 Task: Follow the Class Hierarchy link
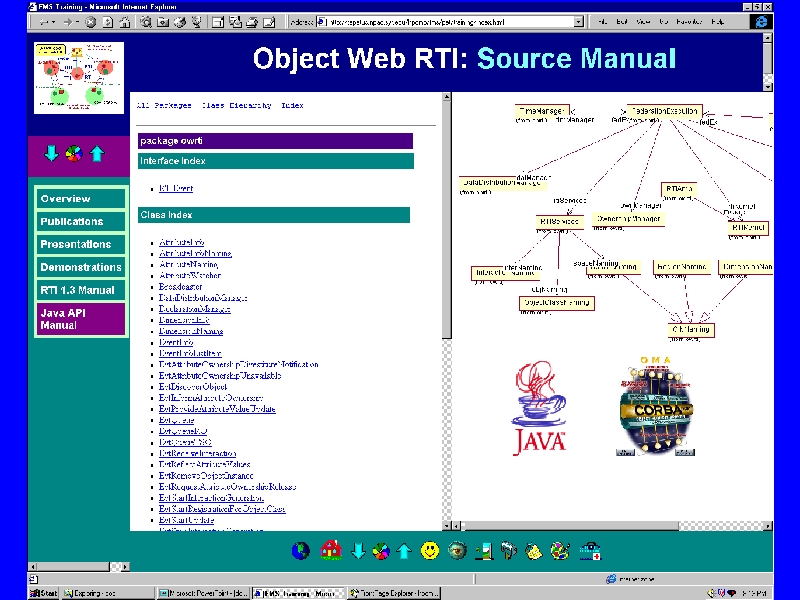click(x=236, y=106)
